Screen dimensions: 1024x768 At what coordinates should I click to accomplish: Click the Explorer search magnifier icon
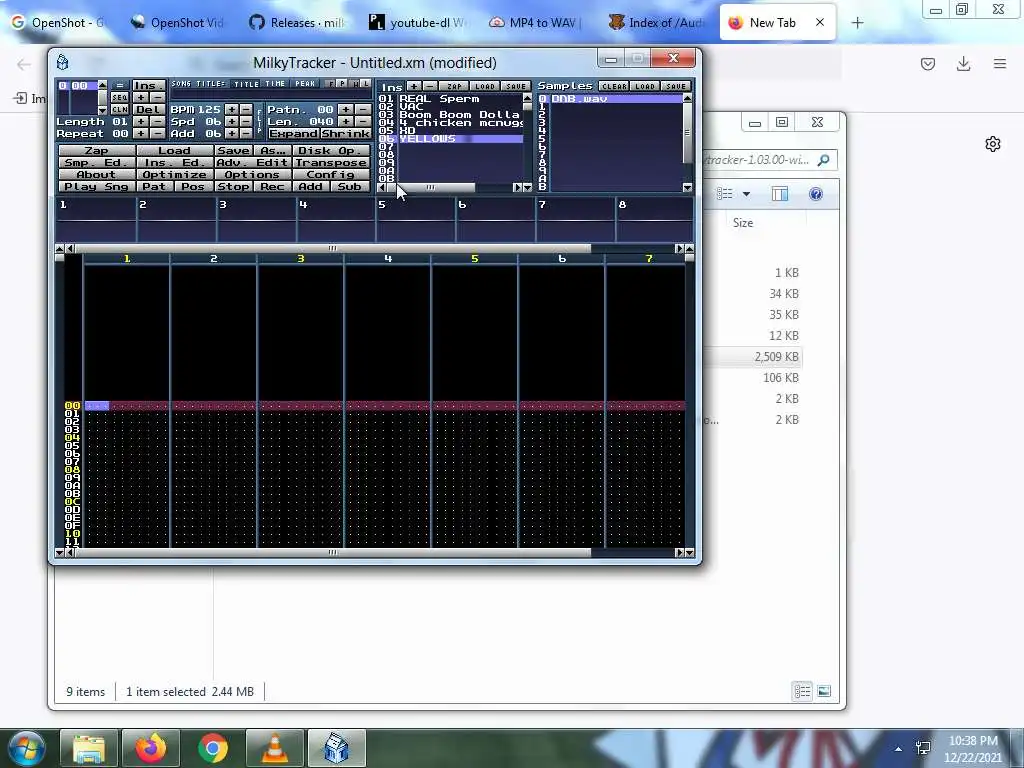(824, 160)
